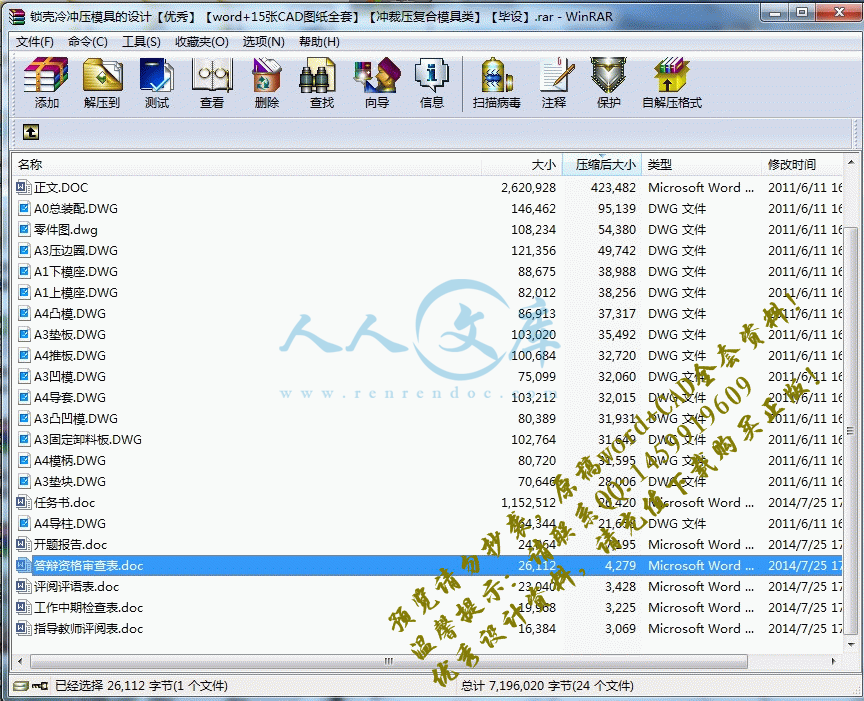Select file A3垫板.DWG

click(70, 335)
